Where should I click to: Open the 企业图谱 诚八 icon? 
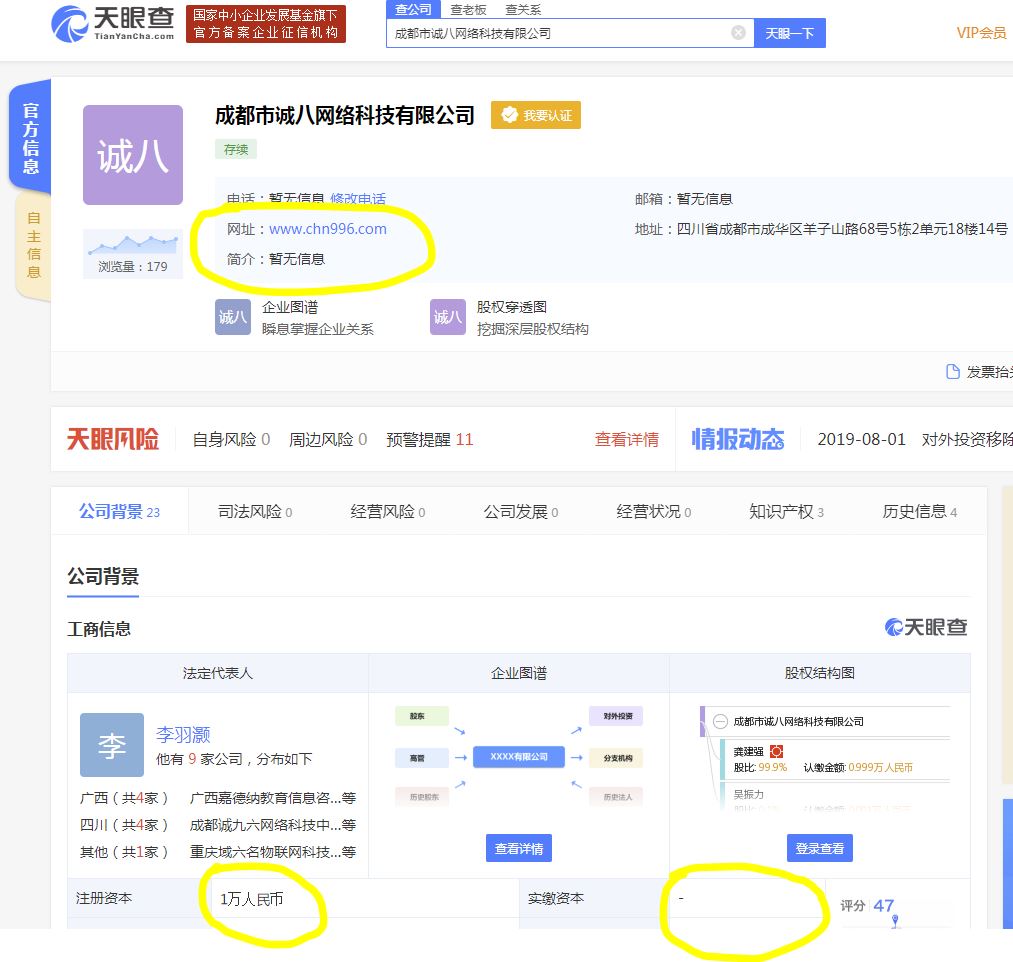[x=233, y=317]
